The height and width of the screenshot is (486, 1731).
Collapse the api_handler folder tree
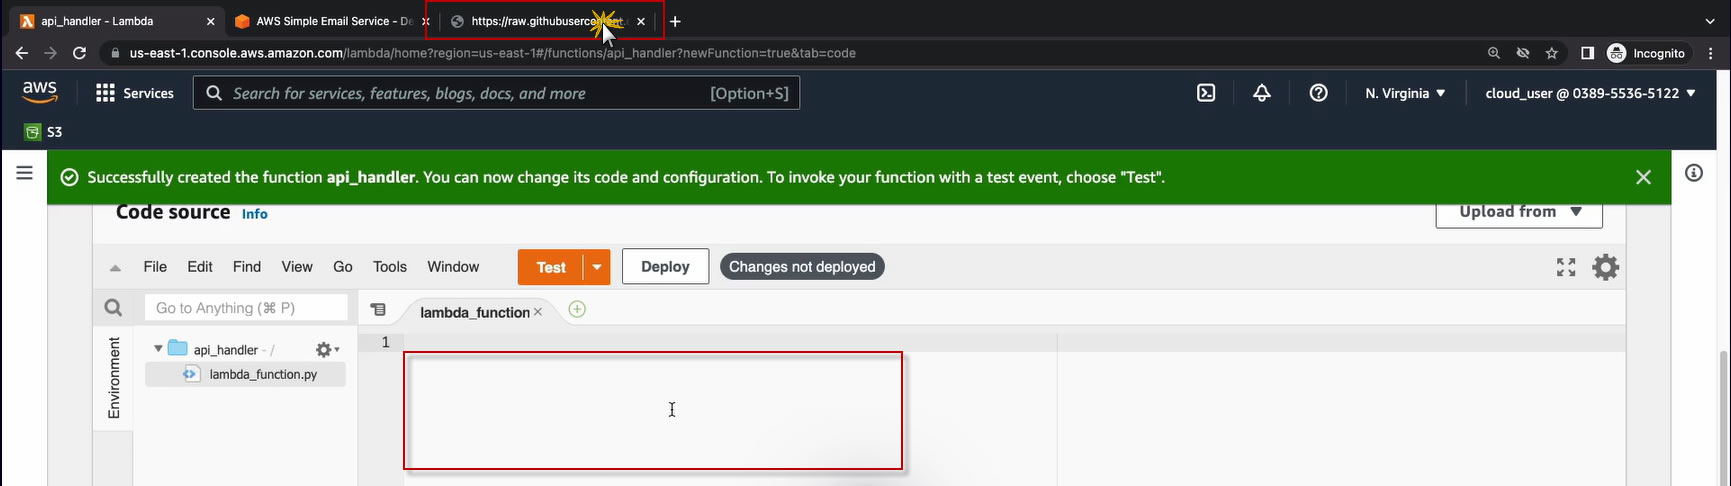tap(158, 349)
